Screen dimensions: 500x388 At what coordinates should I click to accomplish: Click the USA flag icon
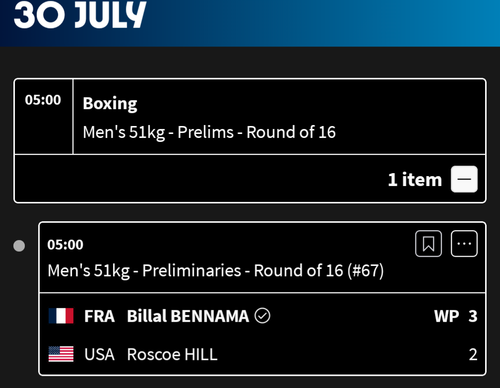coord(61,354)
